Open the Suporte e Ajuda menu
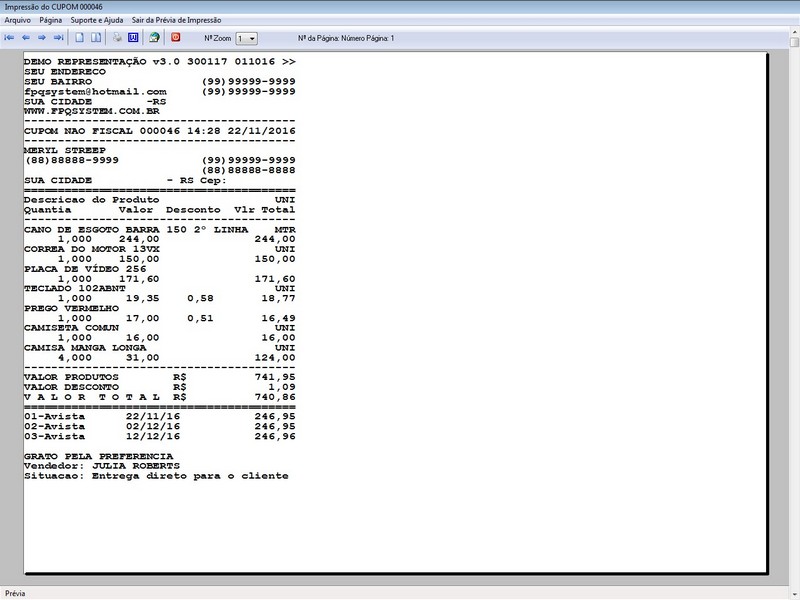Screen dimensions: 800x600 coord(97,20)
